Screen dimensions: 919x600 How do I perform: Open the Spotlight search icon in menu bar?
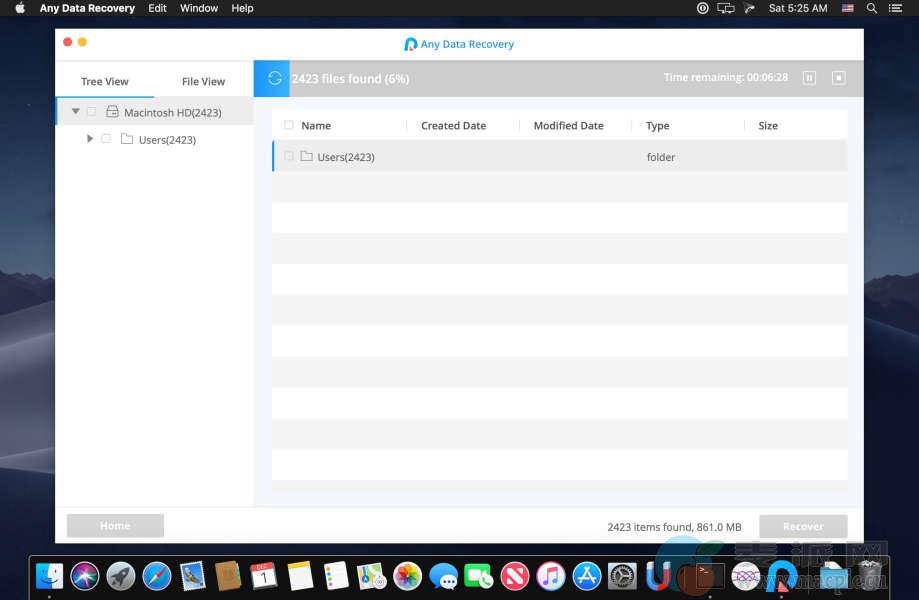pos(872,8)
